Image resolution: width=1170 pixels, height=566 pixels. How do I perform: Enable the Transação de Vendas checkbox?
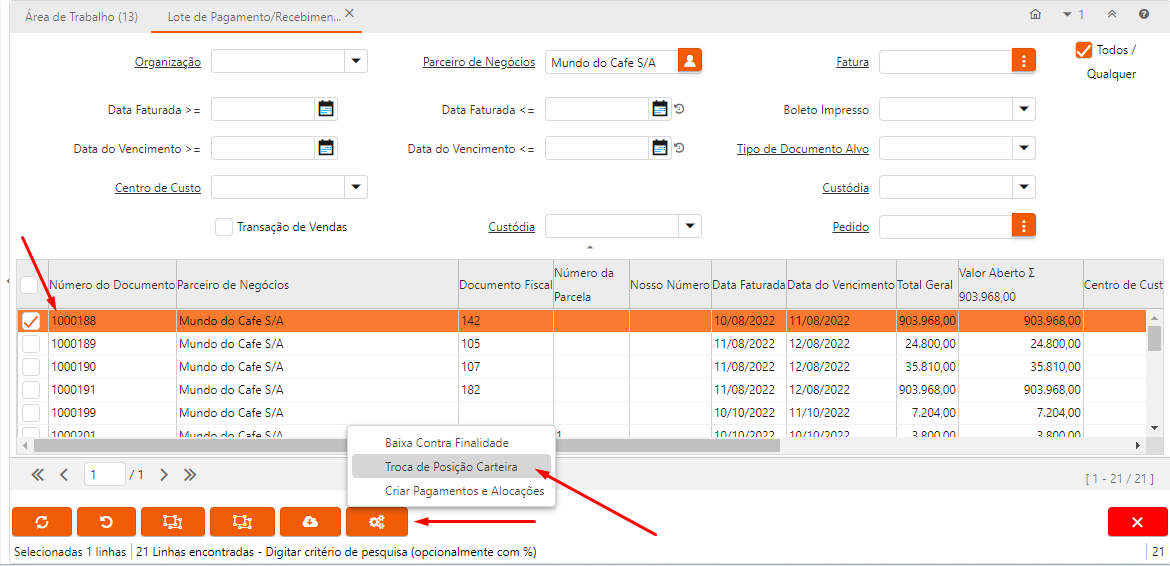tap(224, 227)
